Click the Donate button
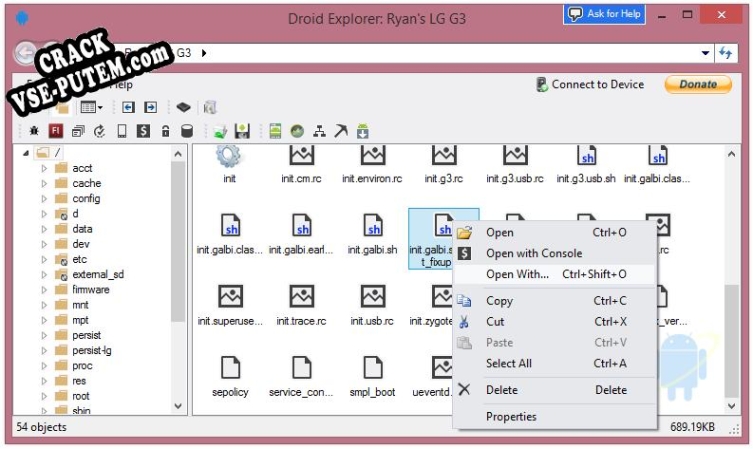The width and height of the screenshot is (753, 449). pos(698,85)
